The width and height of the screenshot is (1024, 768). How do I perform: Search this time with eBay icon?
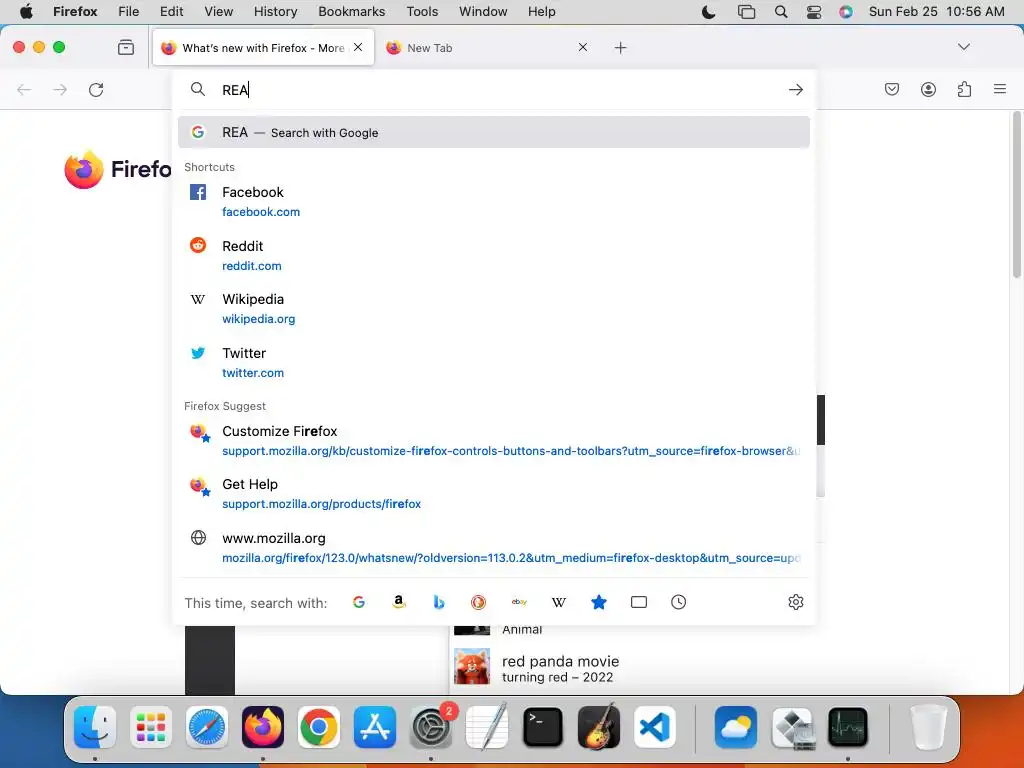[x=519, y=602]
